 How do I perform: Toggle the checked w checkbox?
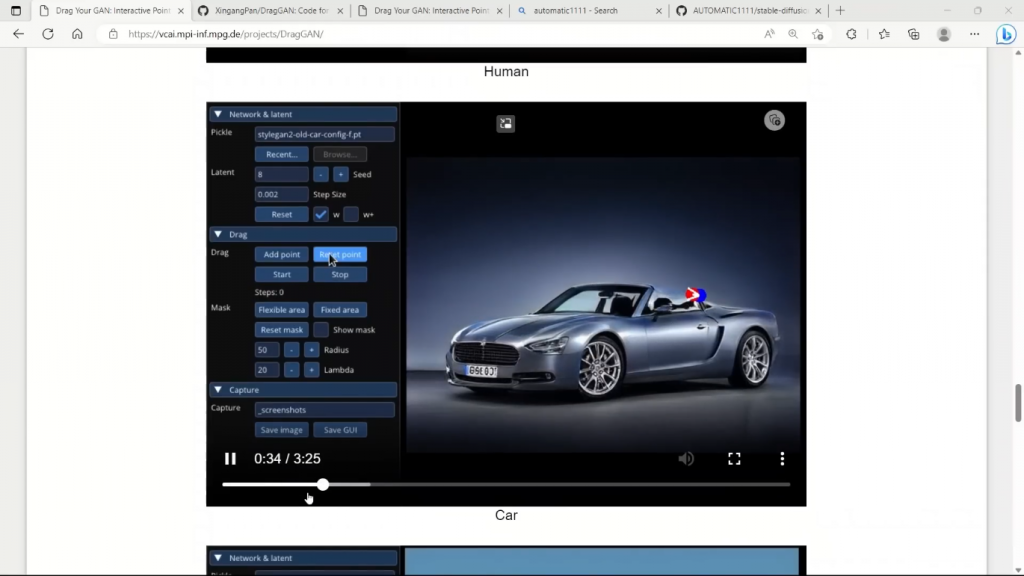pos(321,214)
